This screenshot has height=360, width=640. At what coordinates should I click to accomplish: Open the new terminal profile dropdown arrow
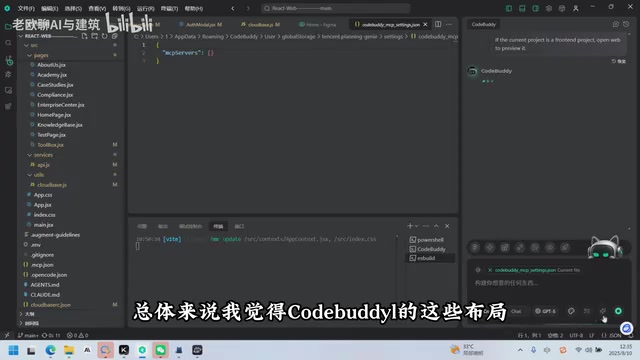(x=417, y=226)
